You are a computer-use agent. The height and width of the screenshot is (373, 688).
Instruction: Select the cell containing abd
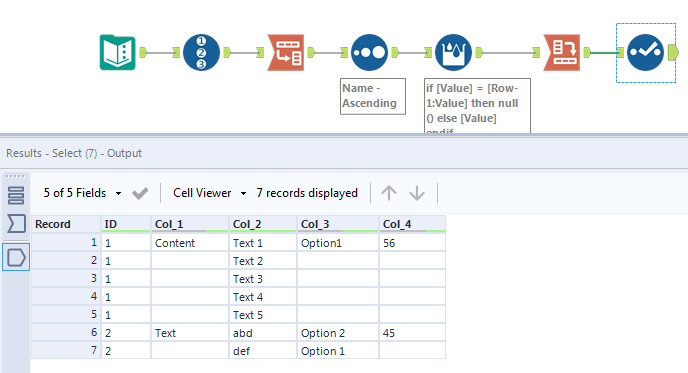263,333
